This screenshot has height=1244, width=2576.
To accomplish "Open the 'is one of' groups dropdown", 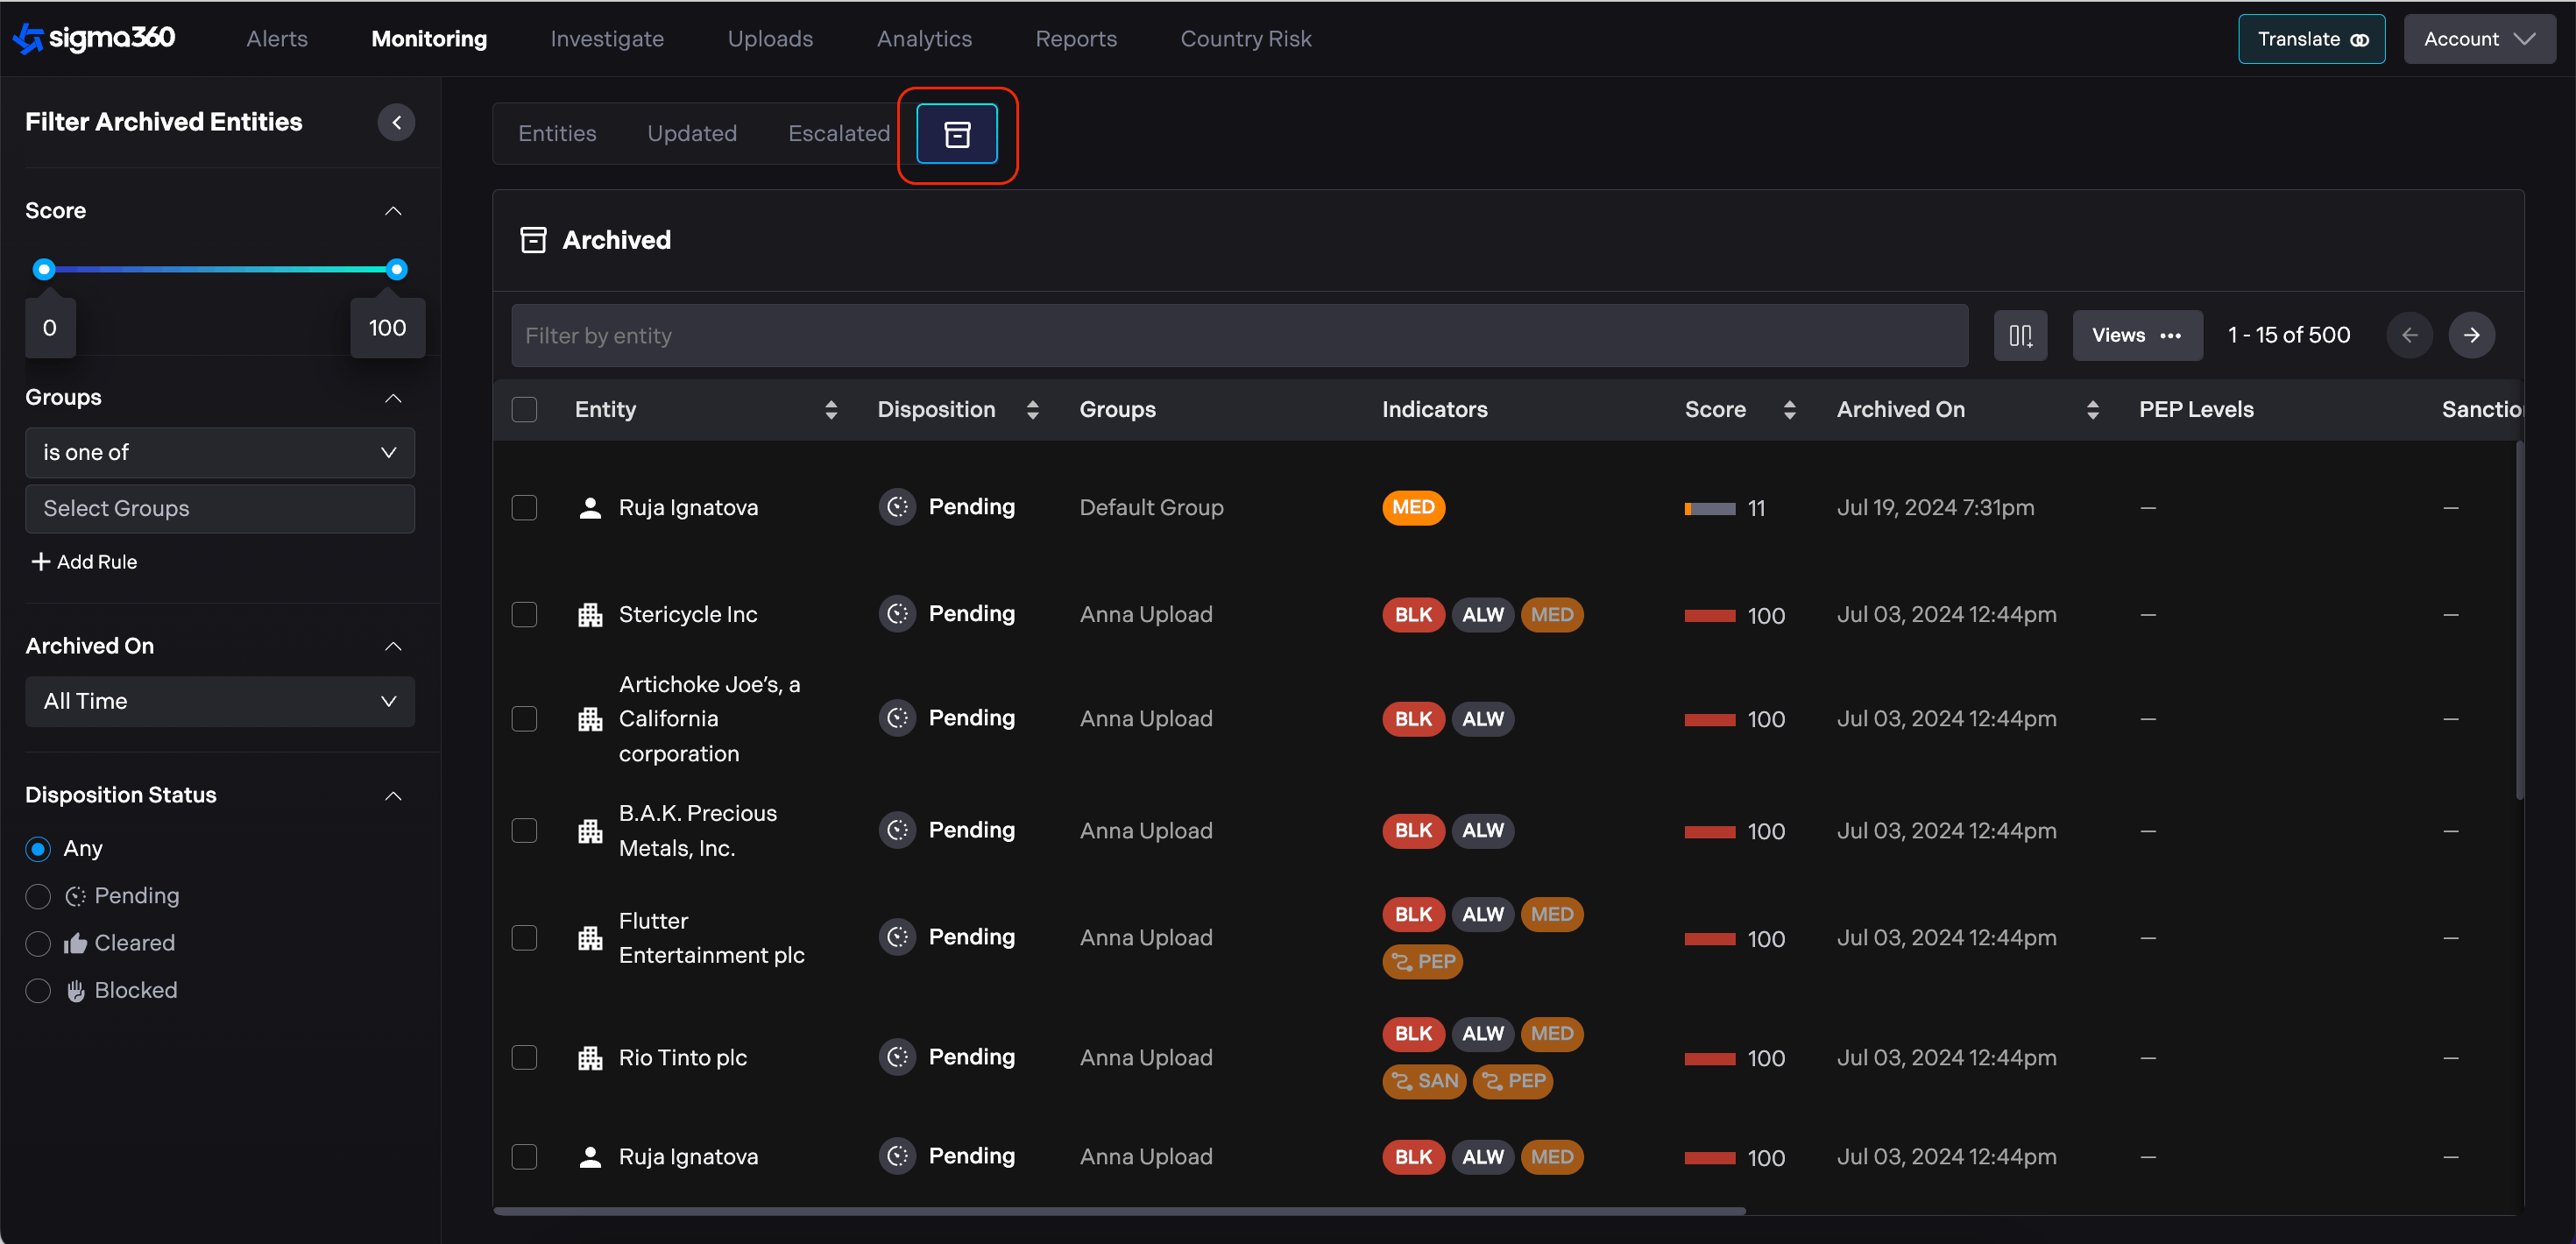I will [219, 453].
